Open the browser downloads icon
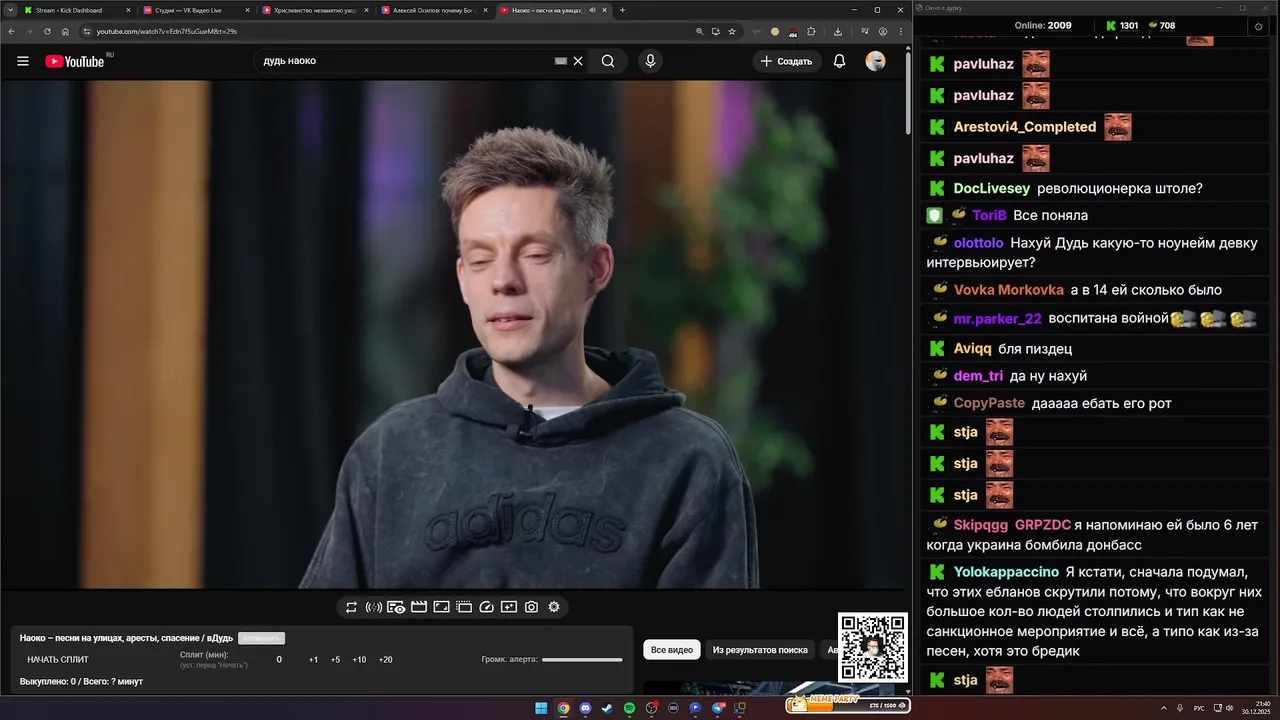This screenshot has width=1280, height=720. 837,31
